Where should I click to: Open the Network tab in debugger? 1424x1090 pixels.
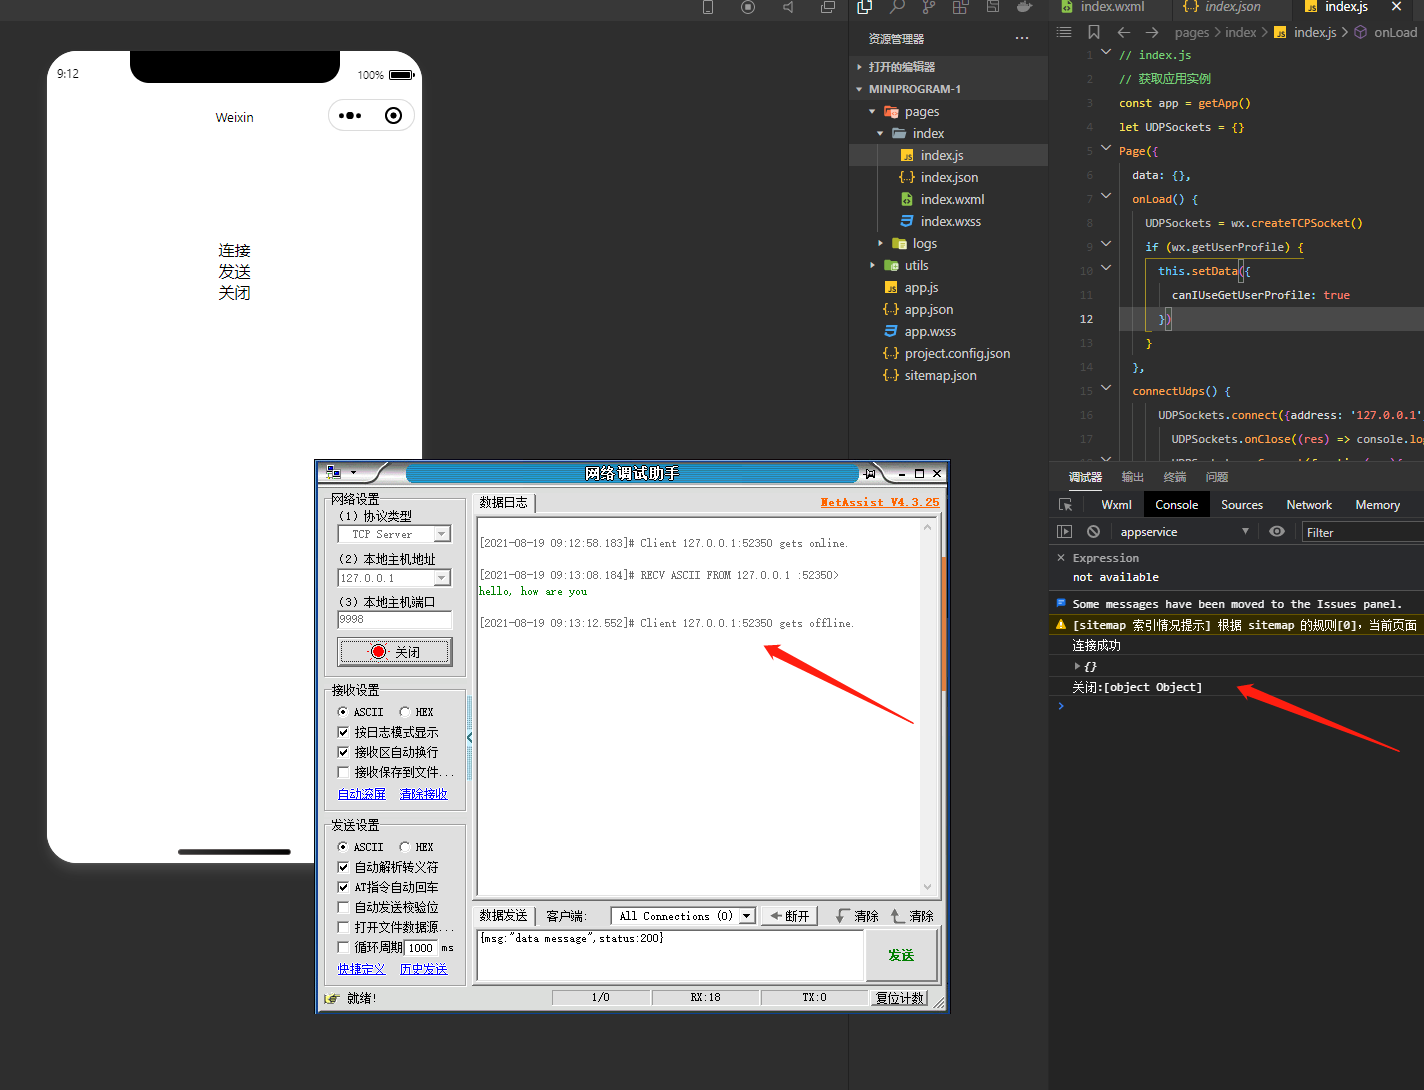(1309, 505)
